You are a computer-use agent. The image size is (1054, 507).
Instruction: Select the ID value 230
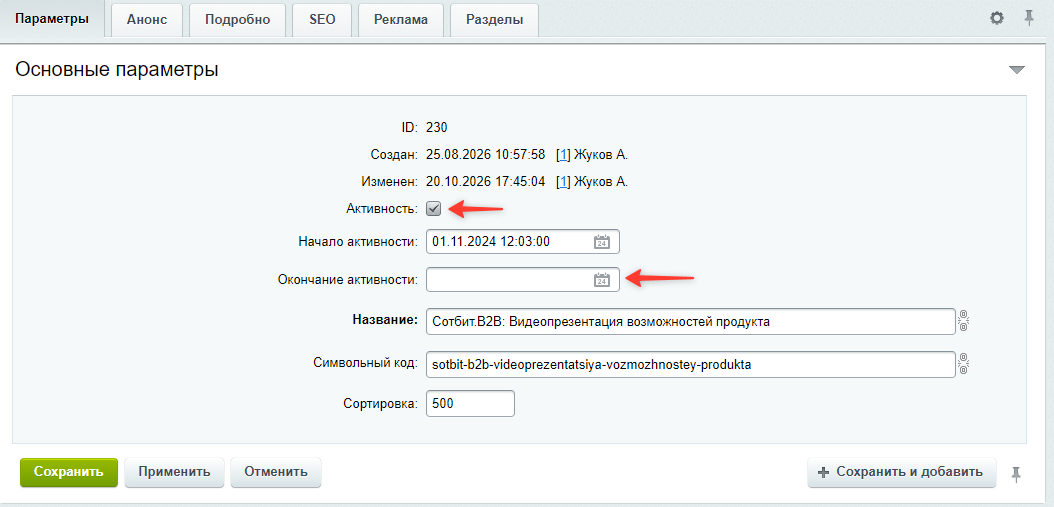click(437, 127)
